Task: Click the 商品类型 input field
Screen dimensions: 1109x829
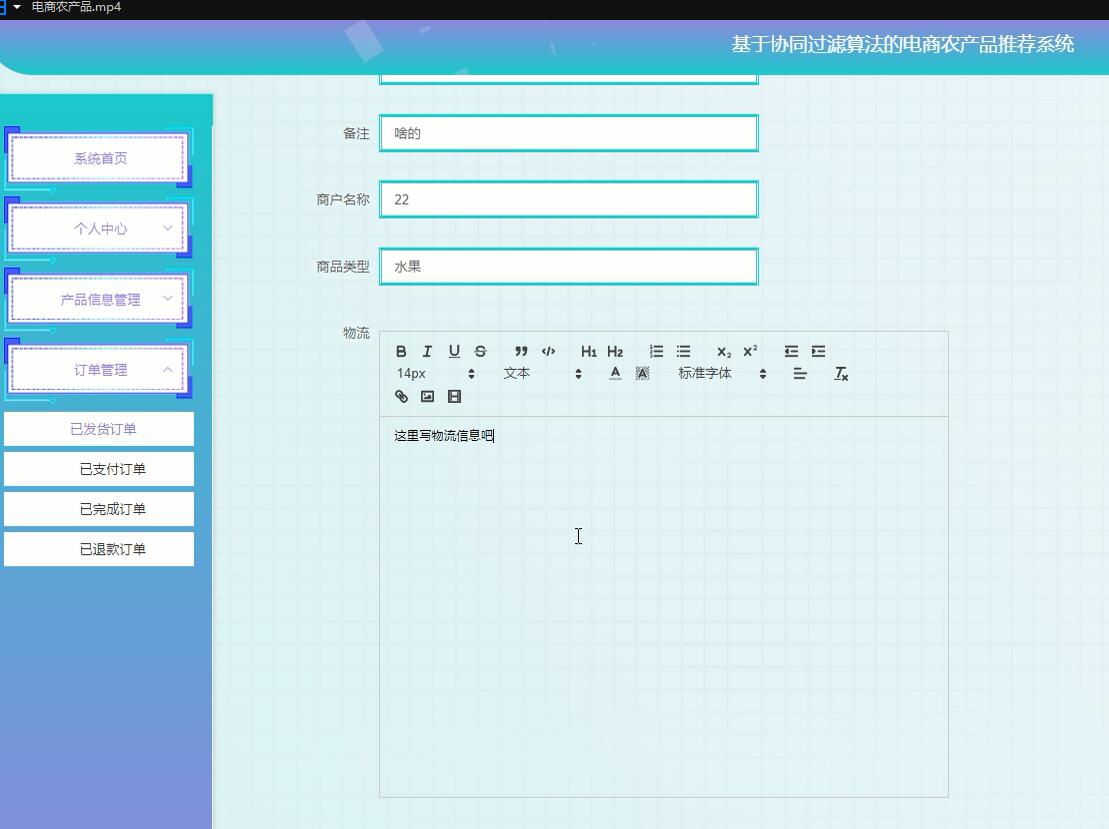Action: (x=569, y=267)
